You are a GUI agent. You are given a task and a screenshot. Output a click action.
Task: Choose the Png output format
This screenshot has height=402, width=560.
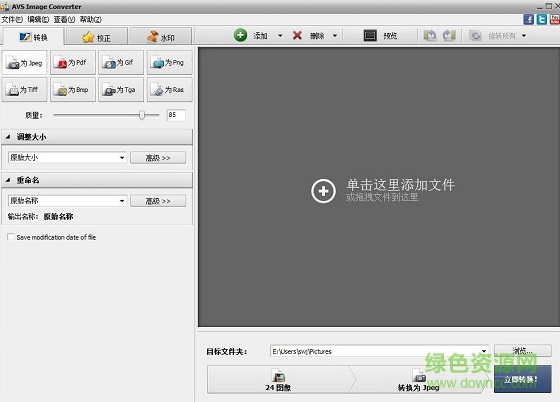170,62
